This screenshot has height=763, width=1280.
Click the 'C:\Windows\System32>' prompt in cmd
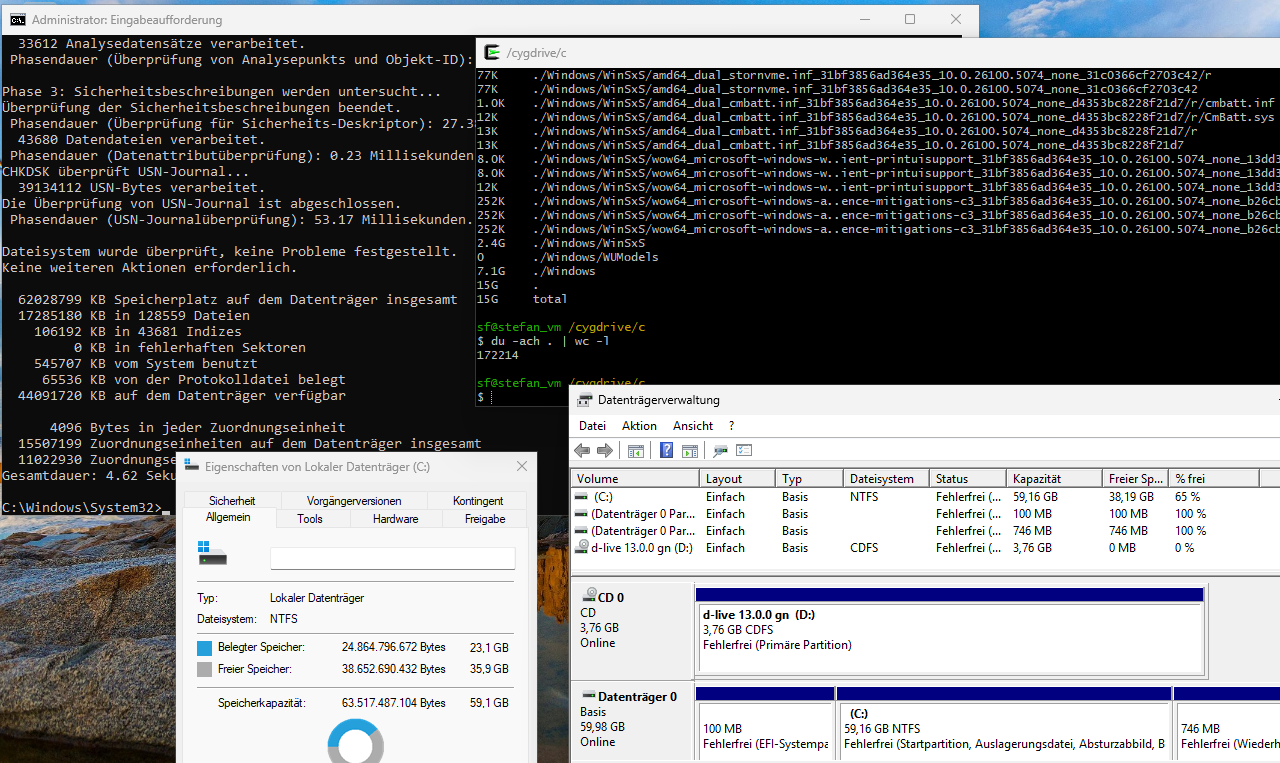tap(82, 508)
